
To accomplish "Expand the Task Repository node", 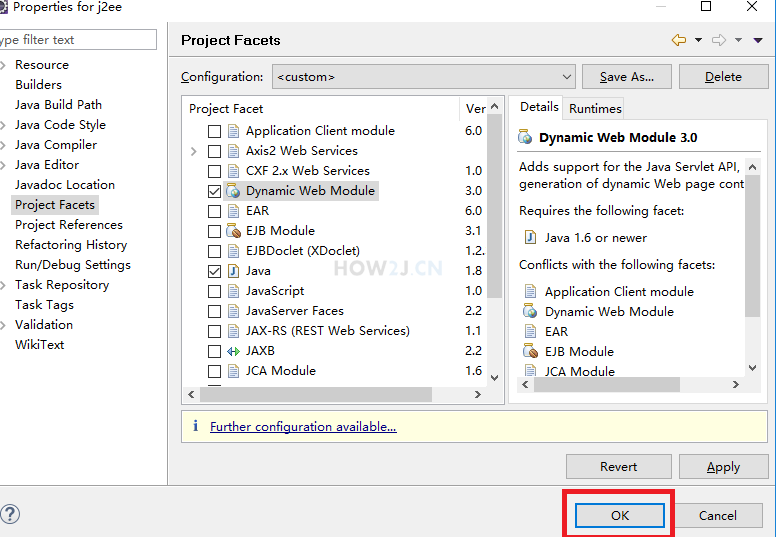I will tap(3, 285).
